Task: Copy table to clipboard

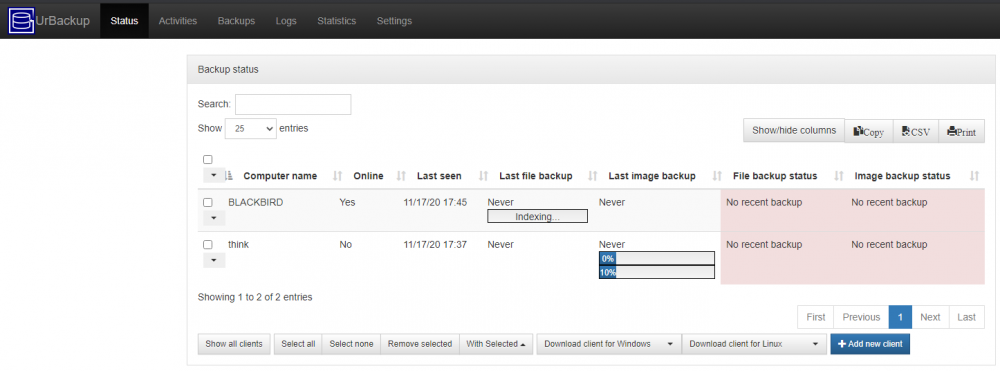Action: 869,131
